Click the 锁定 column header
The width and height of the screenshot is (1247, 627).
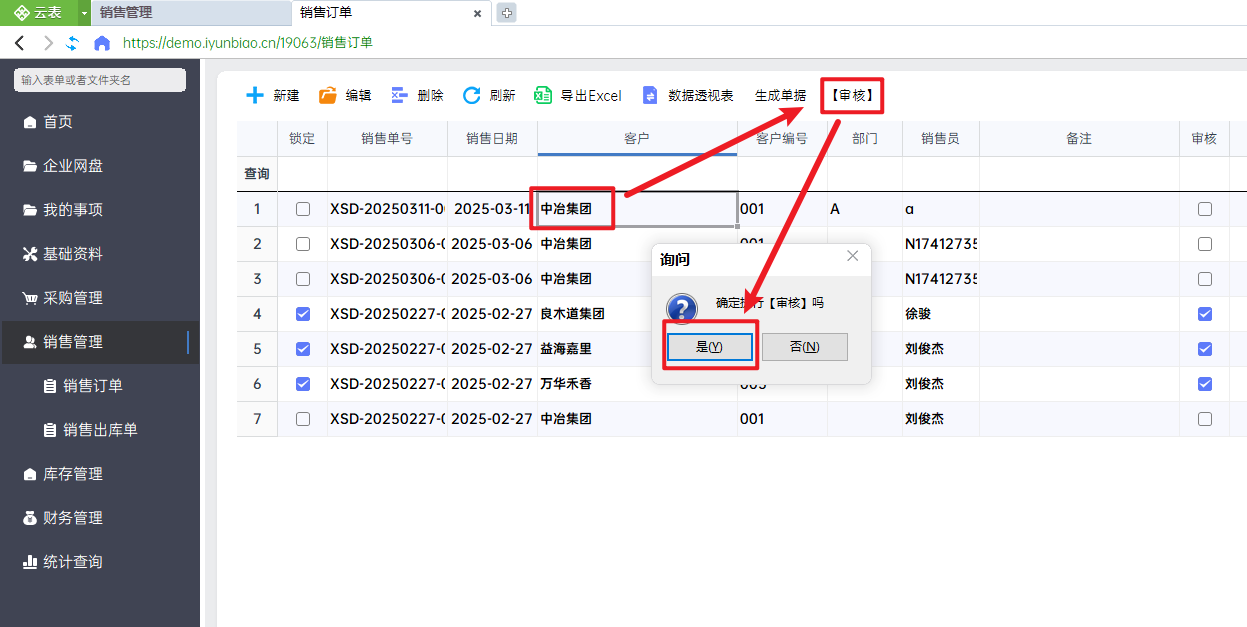point(302,139)
